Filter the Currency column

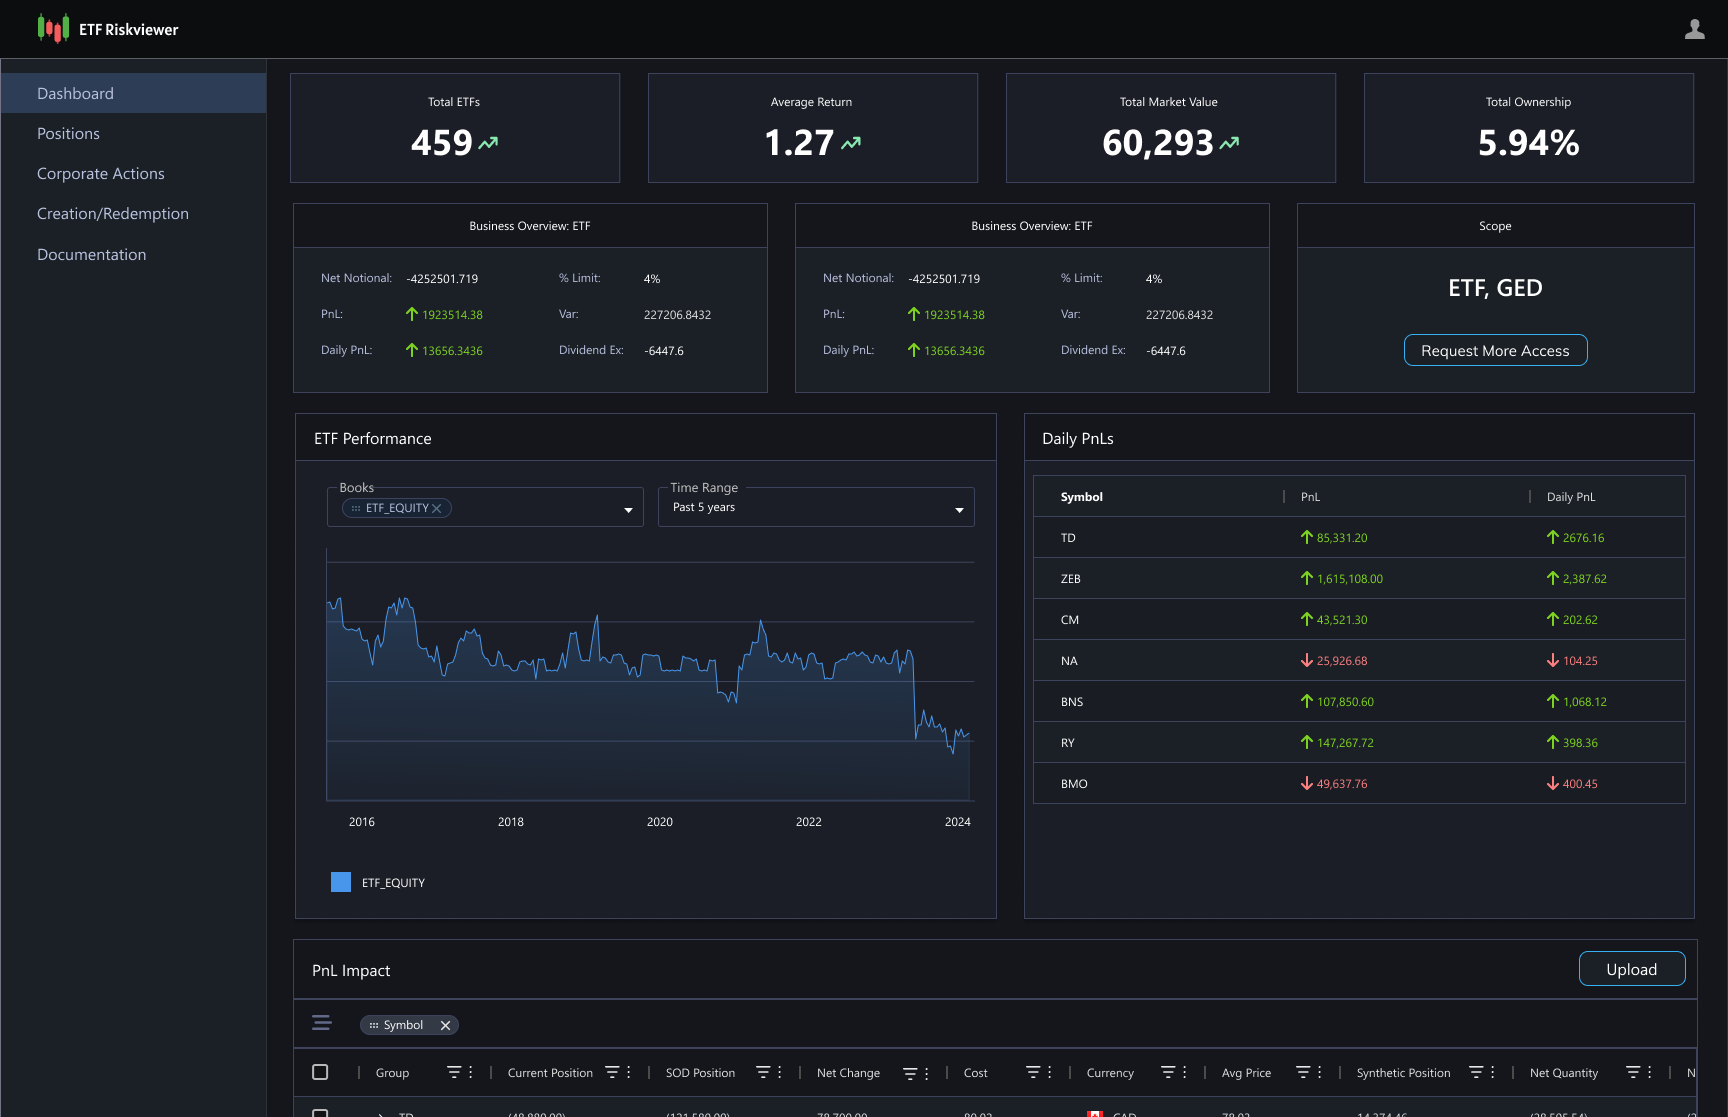click(x=1167, y=1072)
